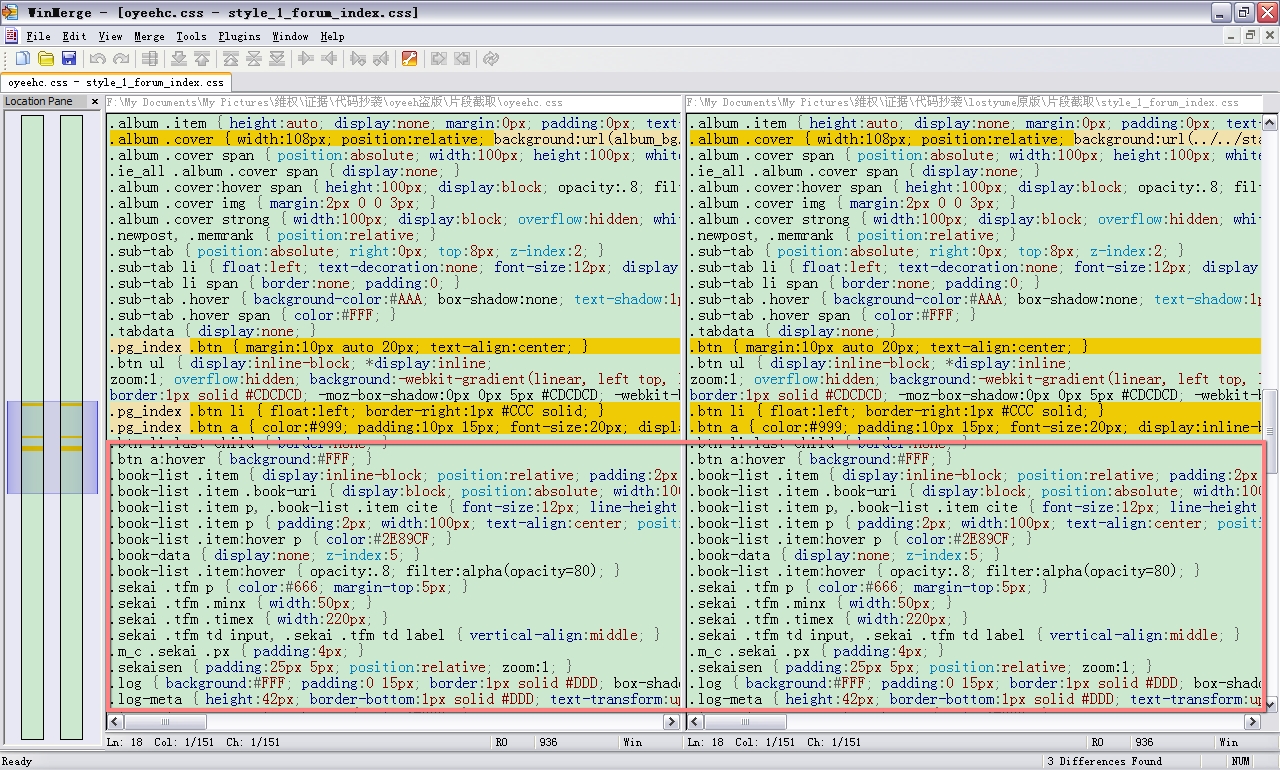Close the Location Pane
The height and width of the screenshot is (770, 1280).
[95, 101]
